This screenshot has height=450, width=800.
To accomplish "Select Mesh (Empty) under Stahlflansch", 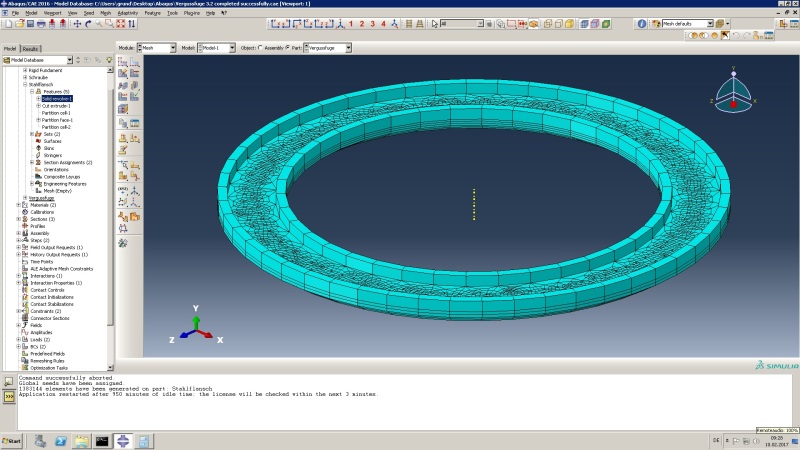I will [57, 191].
